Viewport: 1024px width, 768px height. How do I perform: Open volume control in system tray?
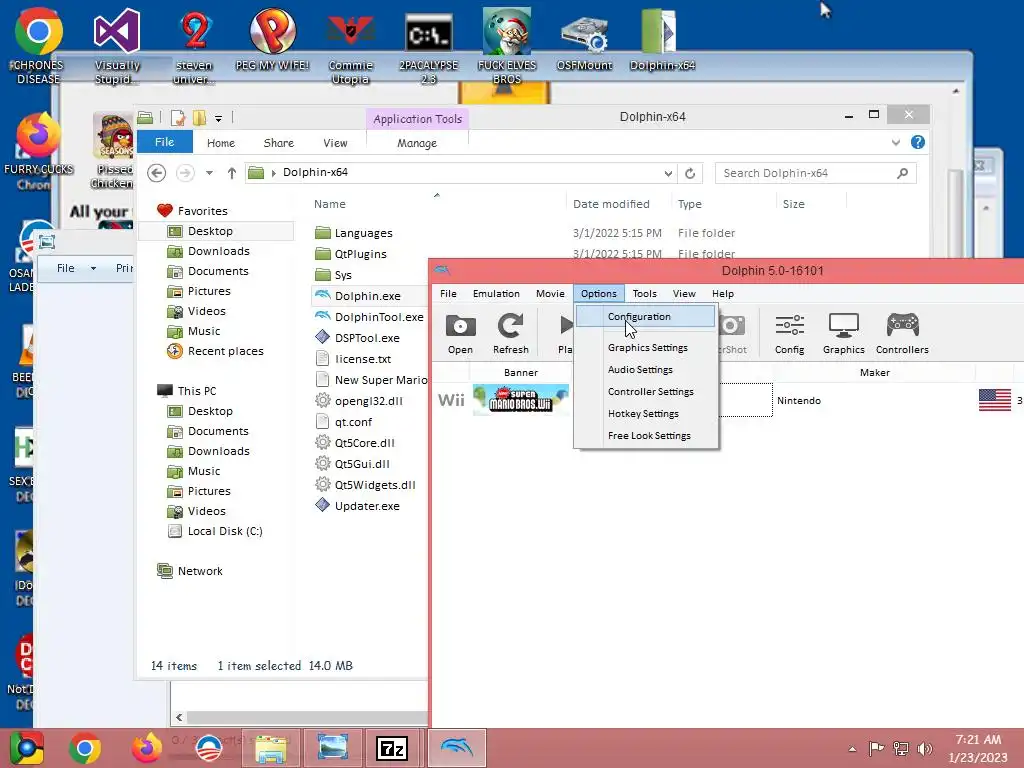[924, 749]
